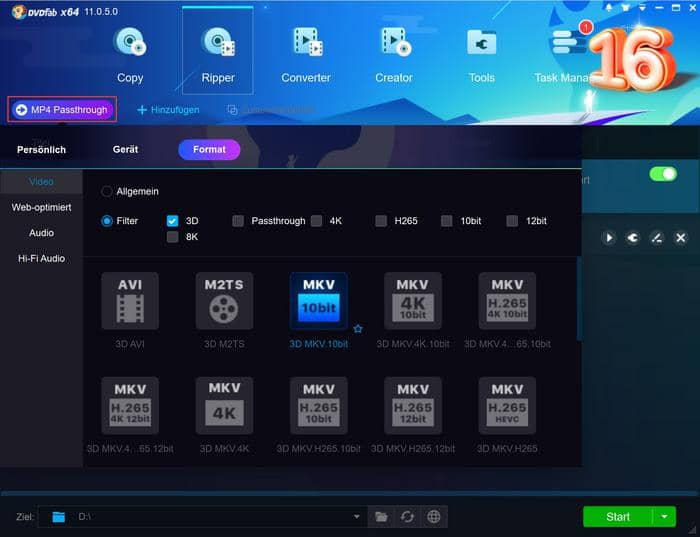The width and height of the screenshot is (700, 537).
Task: Expand the Ziel destination dropdown arrow
Action: (x=356, y=517)
